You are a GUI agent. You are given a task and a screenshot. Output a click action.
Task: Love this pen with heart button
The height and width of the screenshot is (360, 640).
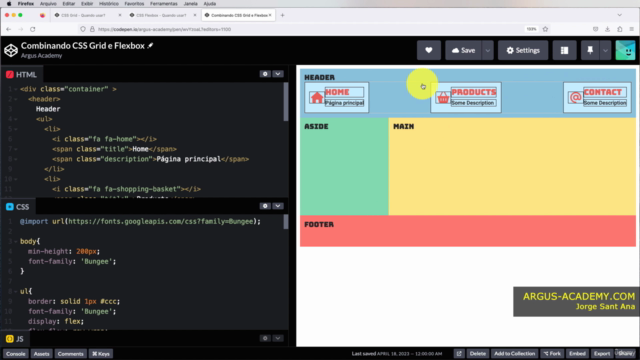(429, 50)
